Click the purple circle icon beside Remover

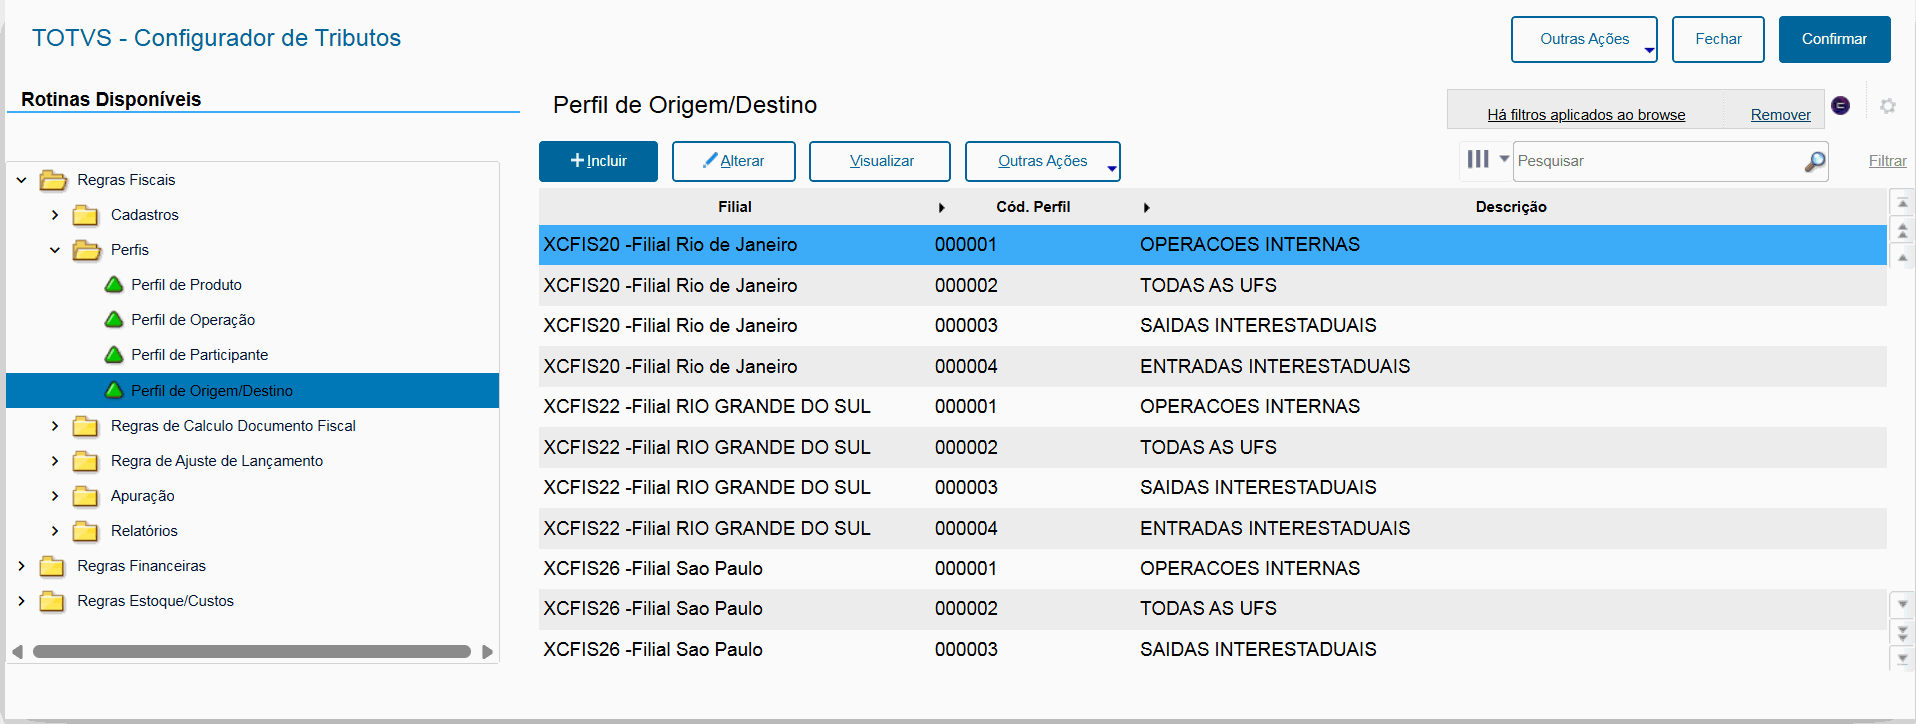click(1840, 105)
